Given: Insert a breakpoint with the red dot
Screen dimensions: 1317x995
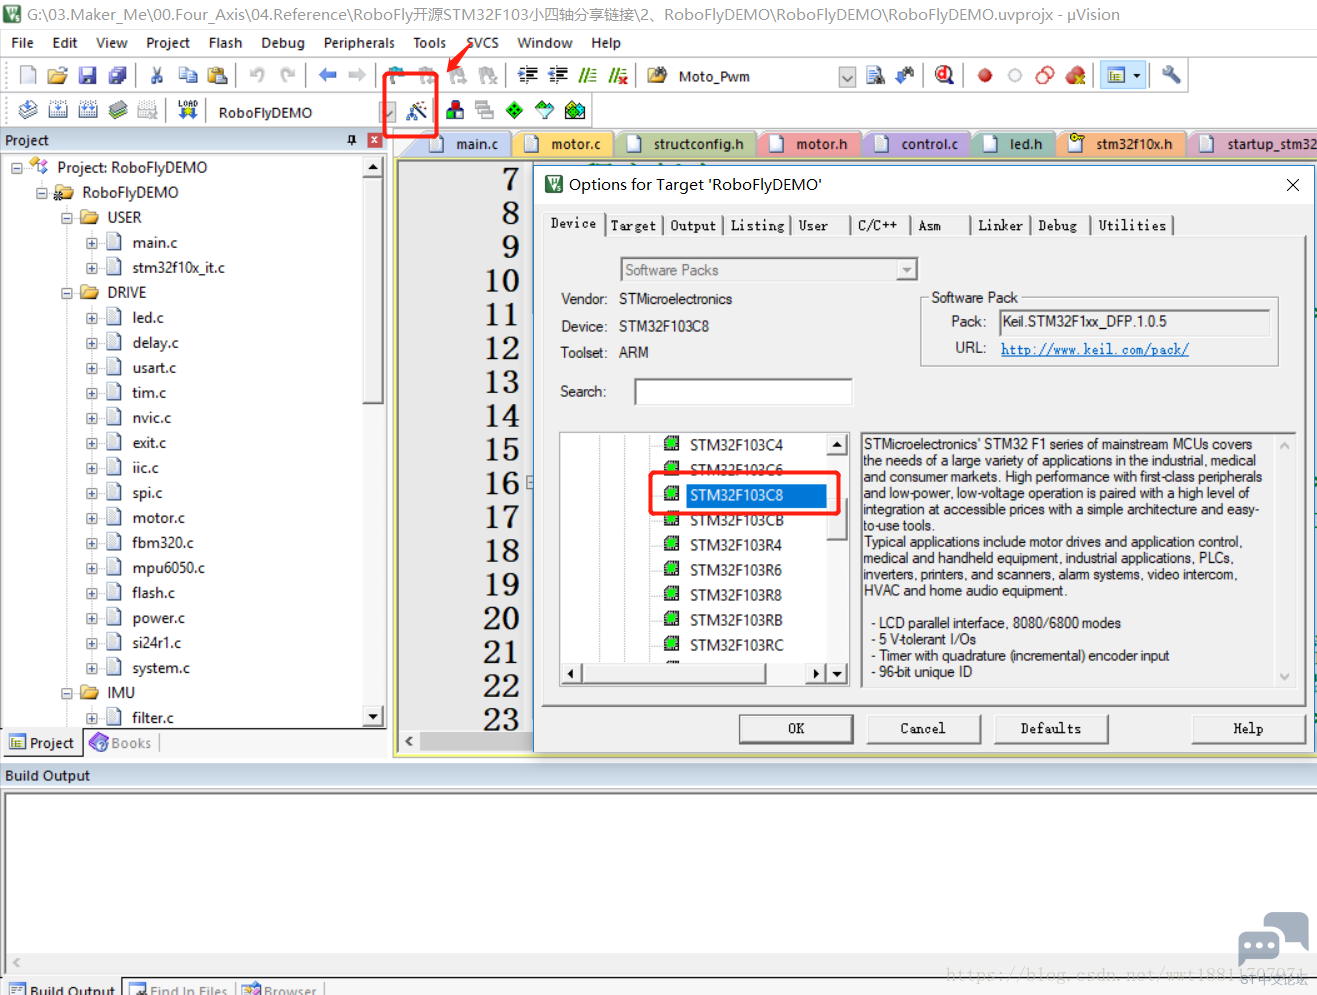Looking at the screenshot, I should pyautogui.click(x=985, y=75).
